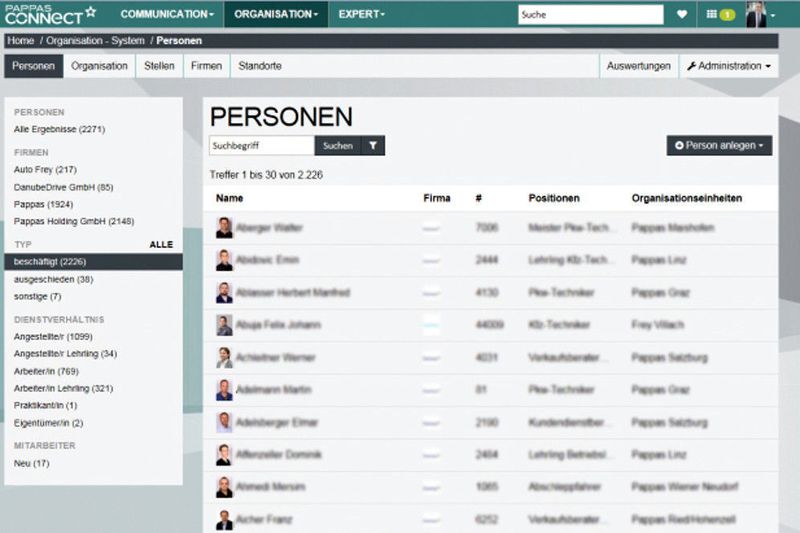This screenshot has width=800, height=533.
Task: Click the heart favorites icon
Action: [x=682, y=14]
